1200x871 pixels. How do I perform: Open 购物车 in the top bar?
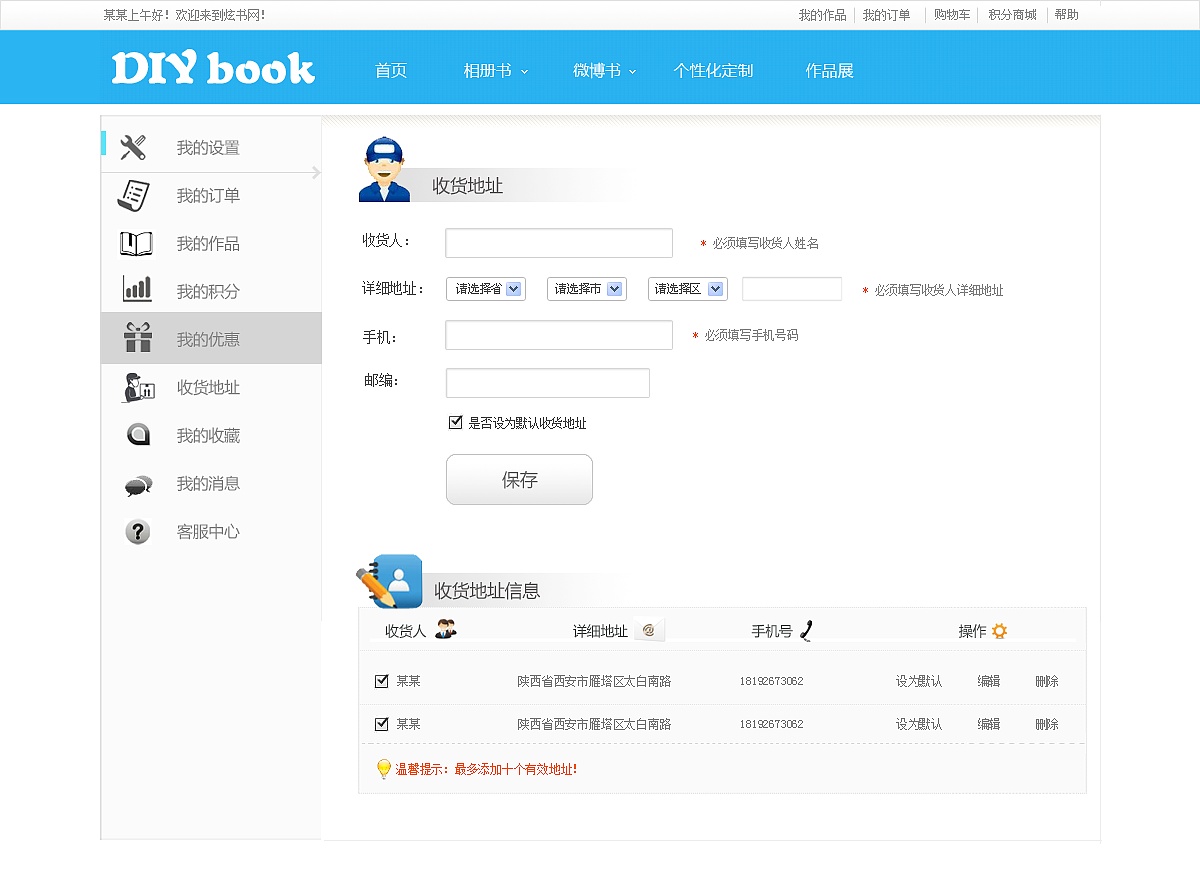[x=952, y=15]
